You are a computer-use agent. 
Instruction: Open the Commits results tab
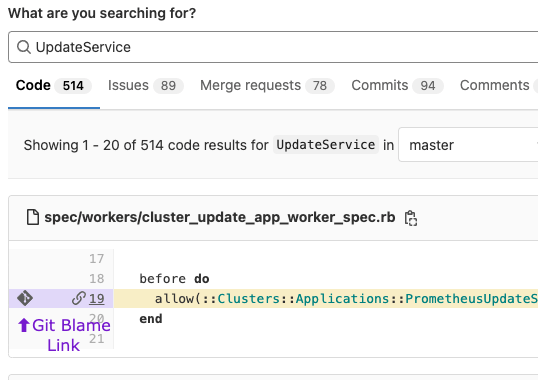(x=397, y=85)
